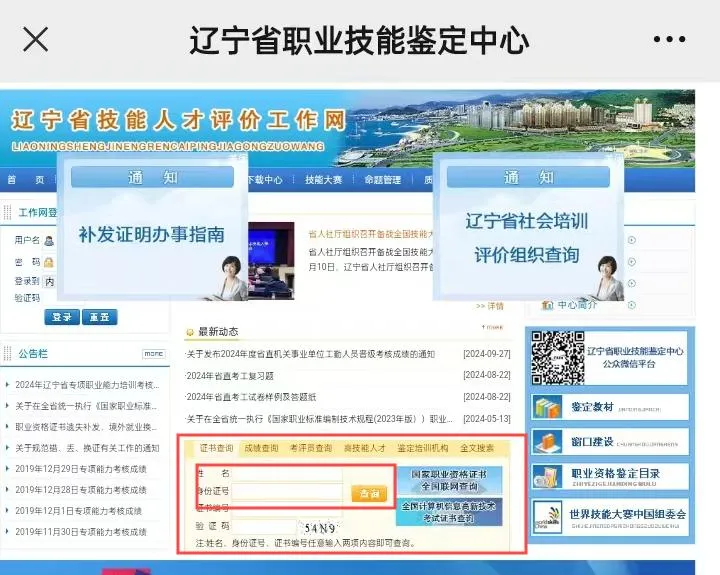Open the three-dot more options menu
720x575 pixels.
pyautogui.click(x=669, y=39)
